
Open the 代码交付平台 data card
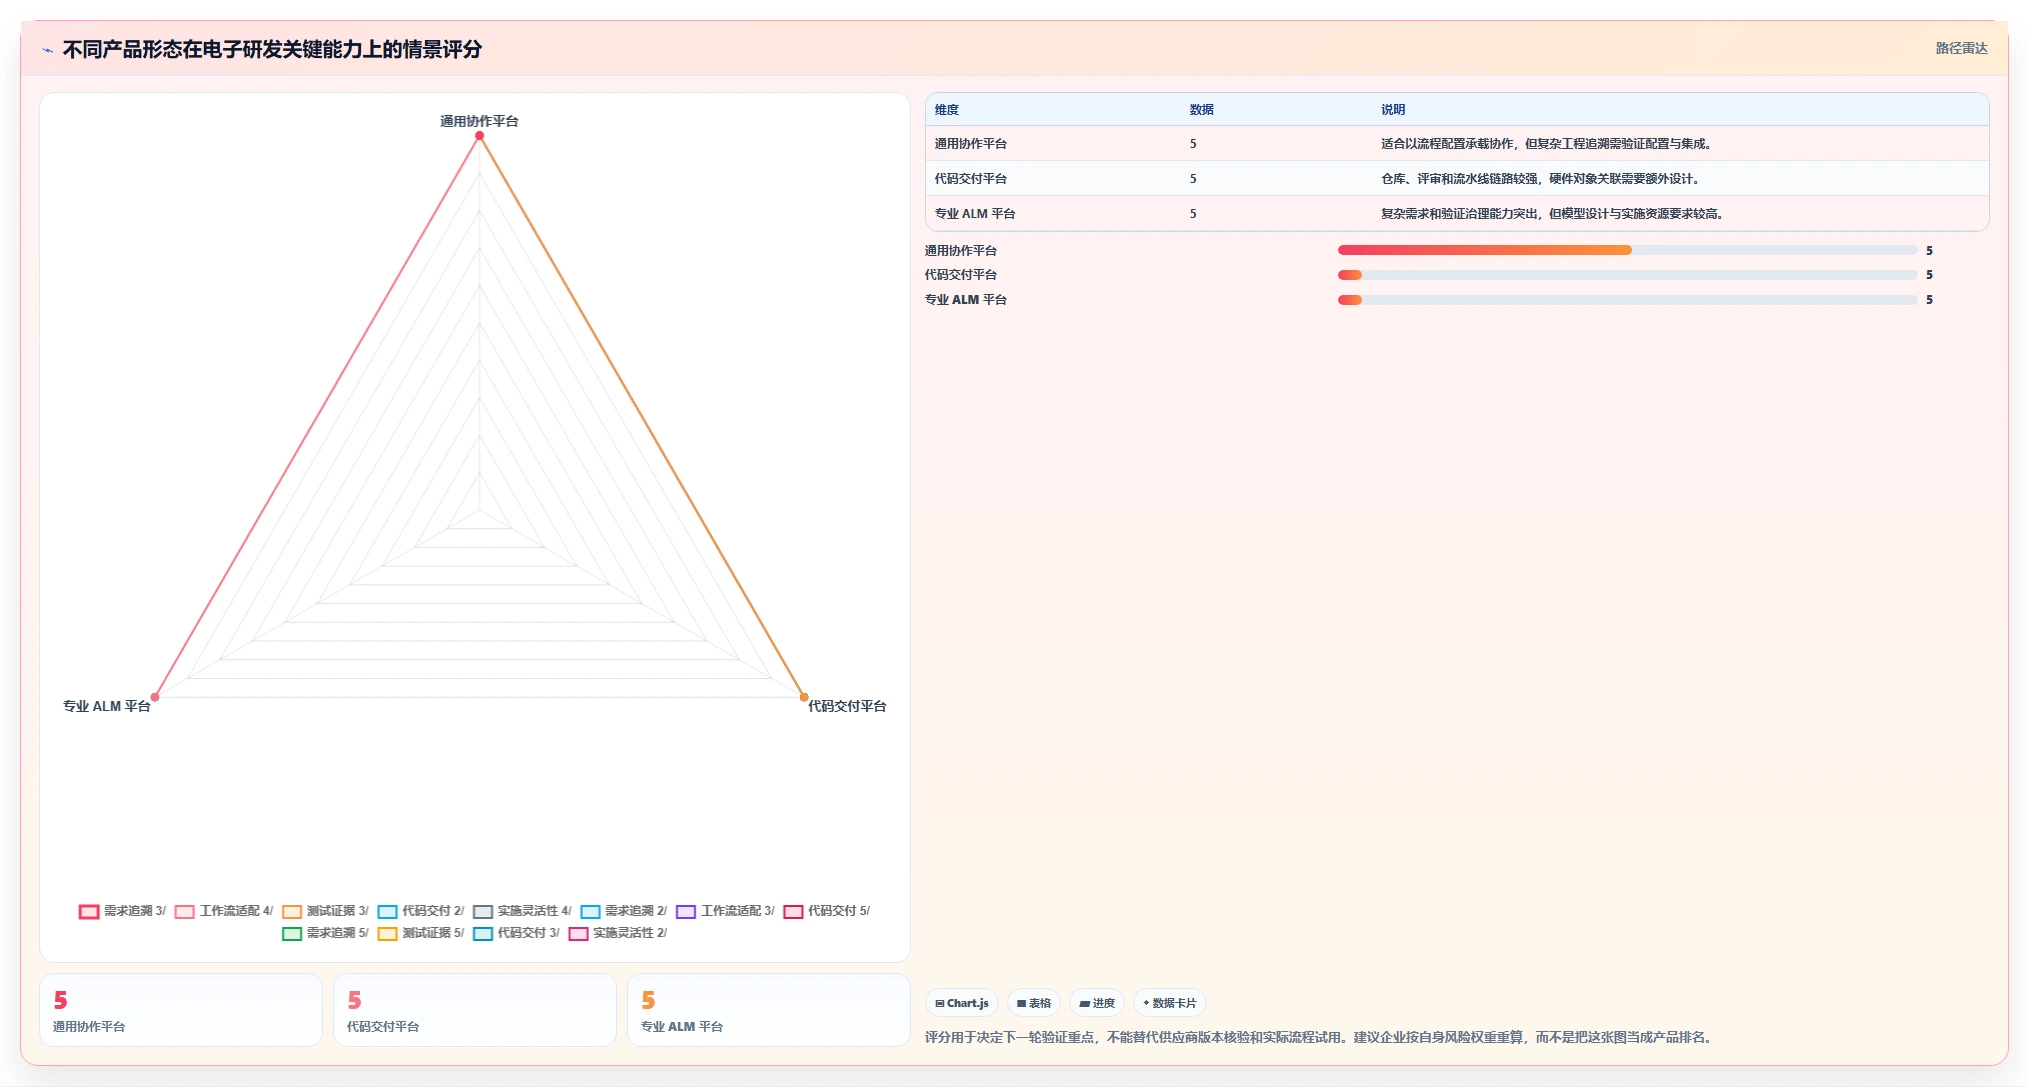click(475, 1011)
